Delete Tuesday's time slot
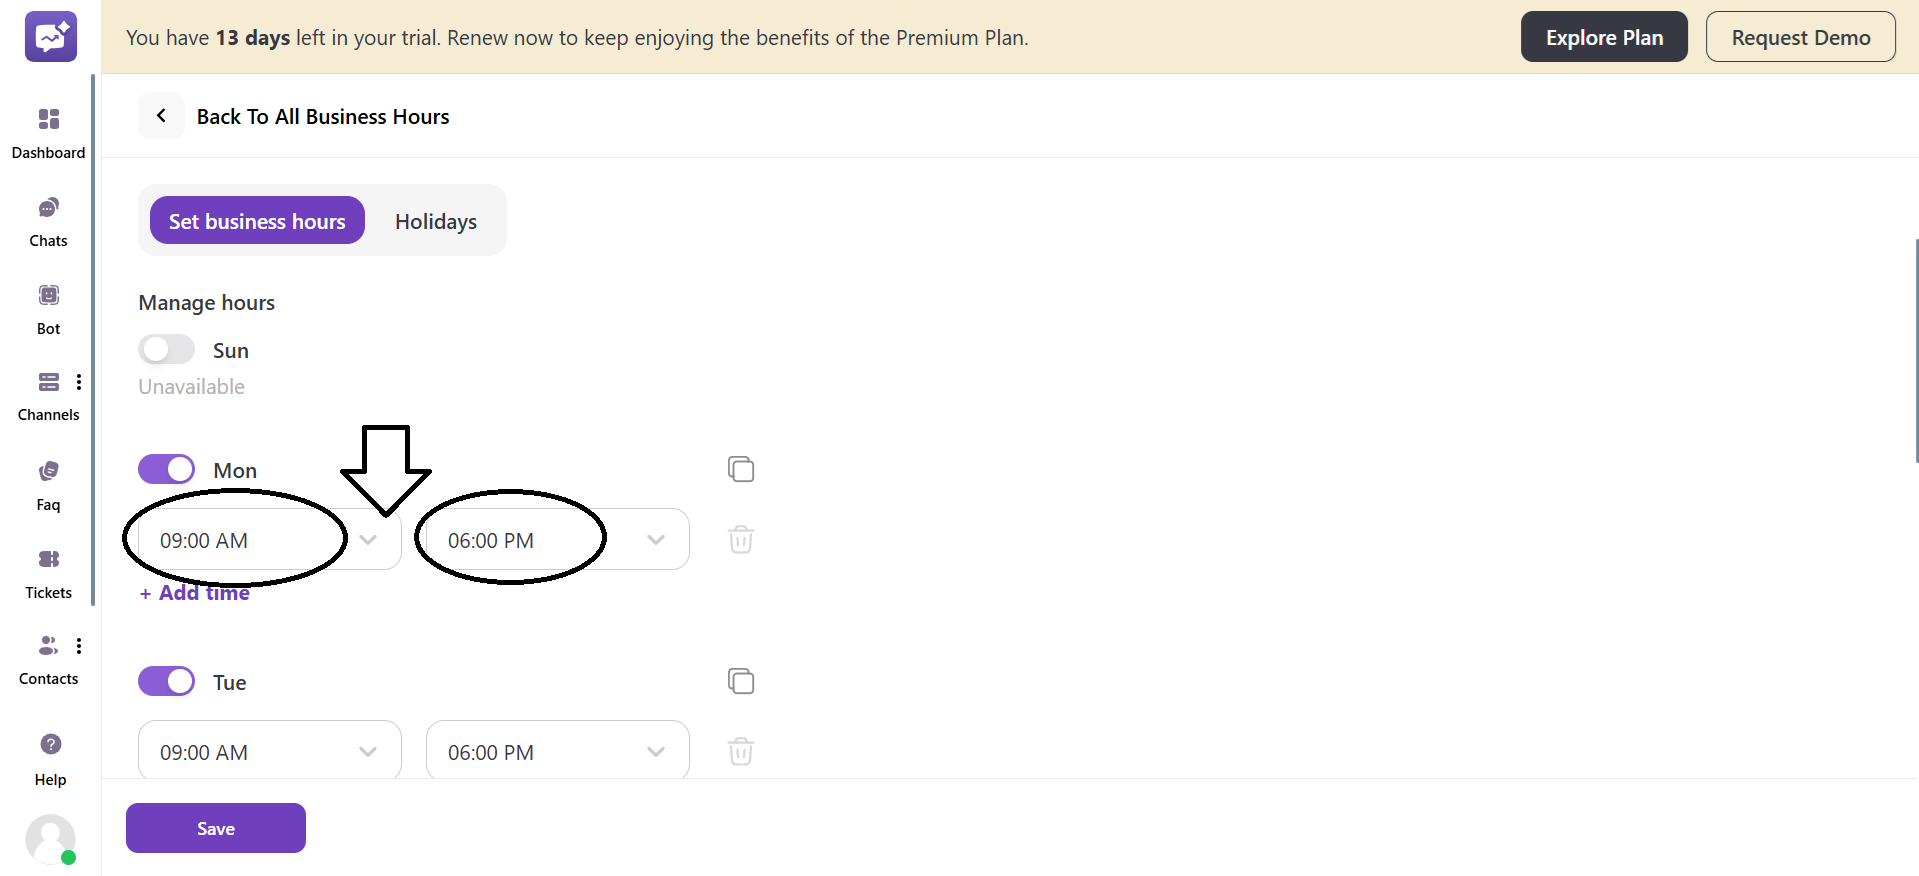 pyautogui.click(x=741, y=751)
